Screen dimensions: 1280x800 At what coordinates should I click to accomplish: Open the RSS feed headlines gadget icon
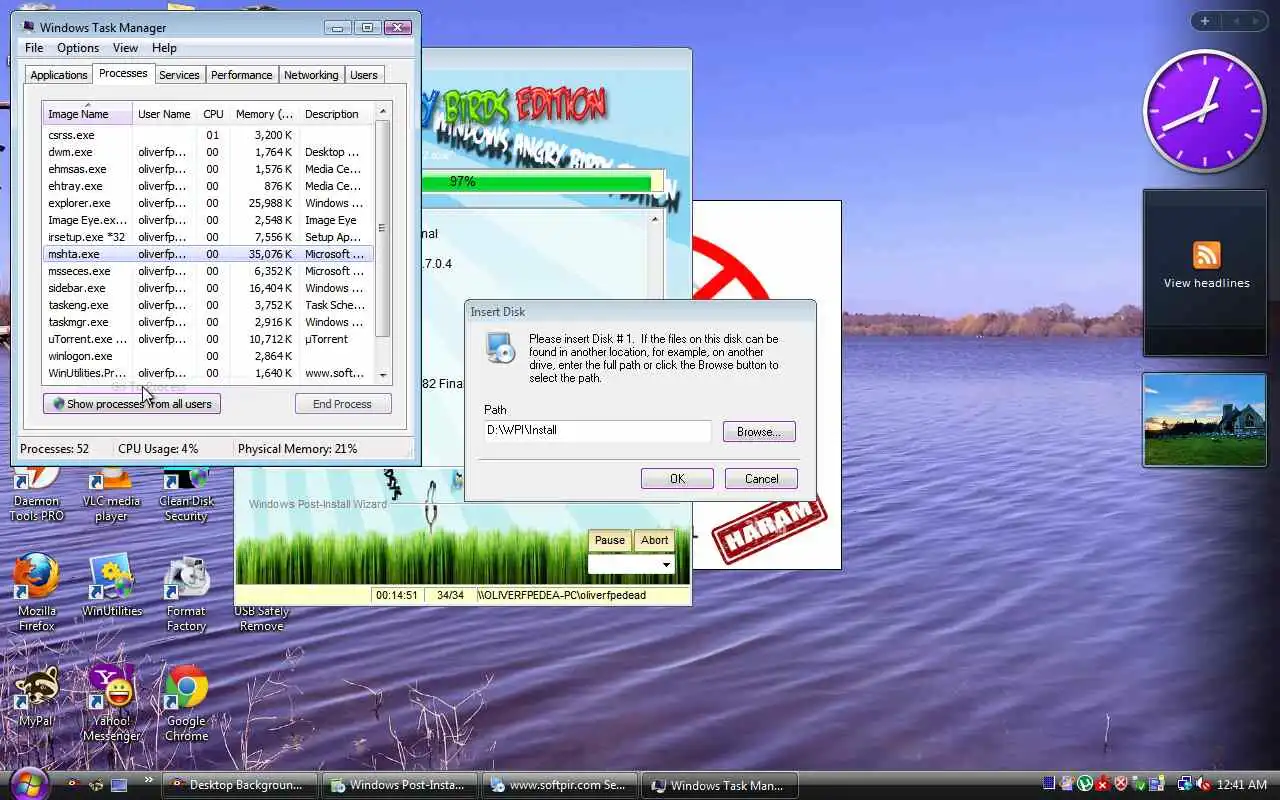[1206, 255]
